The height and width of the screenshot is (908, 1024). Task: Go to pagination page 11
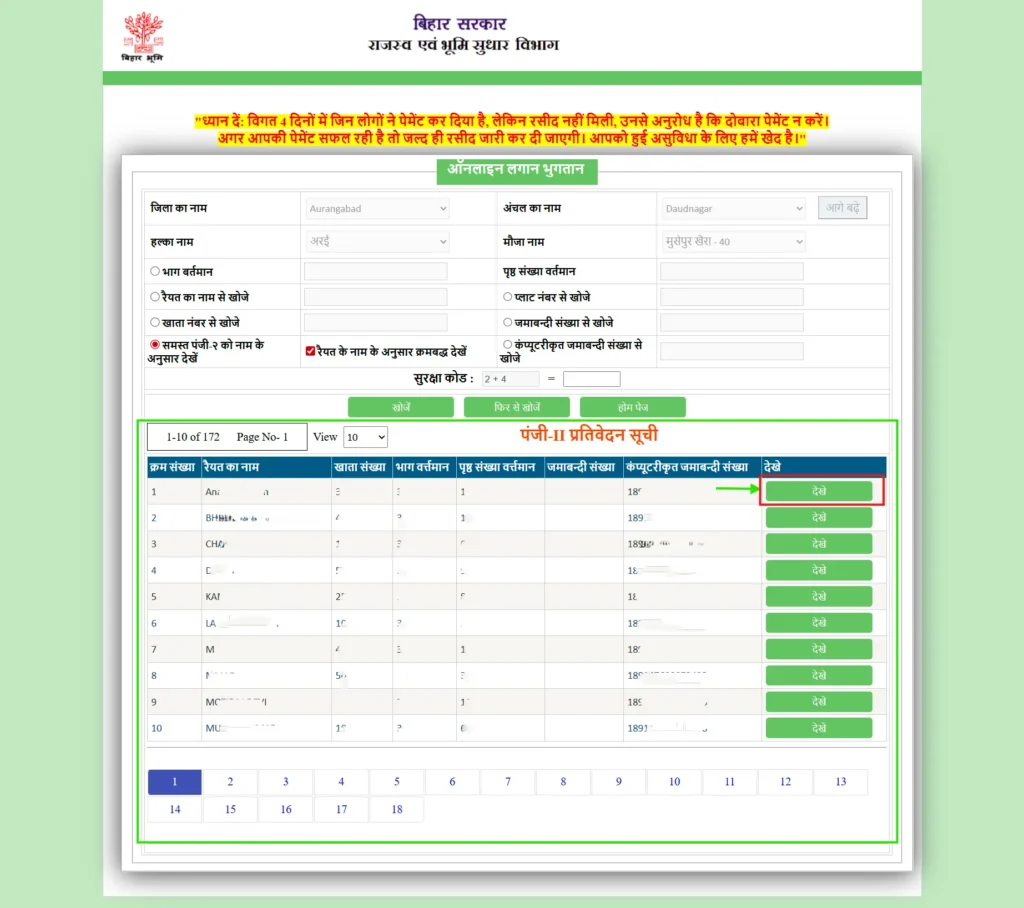coord(730,782)
